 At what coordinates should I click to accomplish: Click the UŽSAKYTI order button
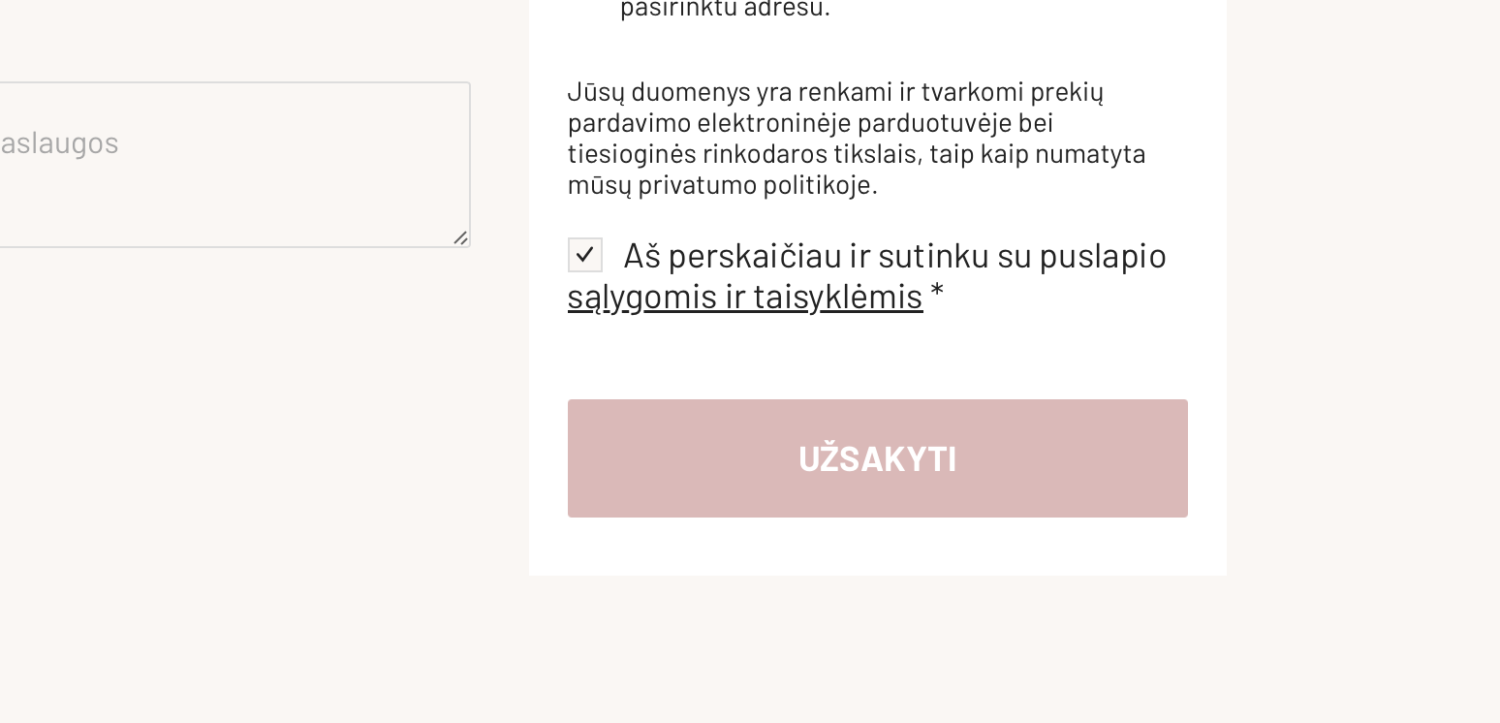point(877,458)
